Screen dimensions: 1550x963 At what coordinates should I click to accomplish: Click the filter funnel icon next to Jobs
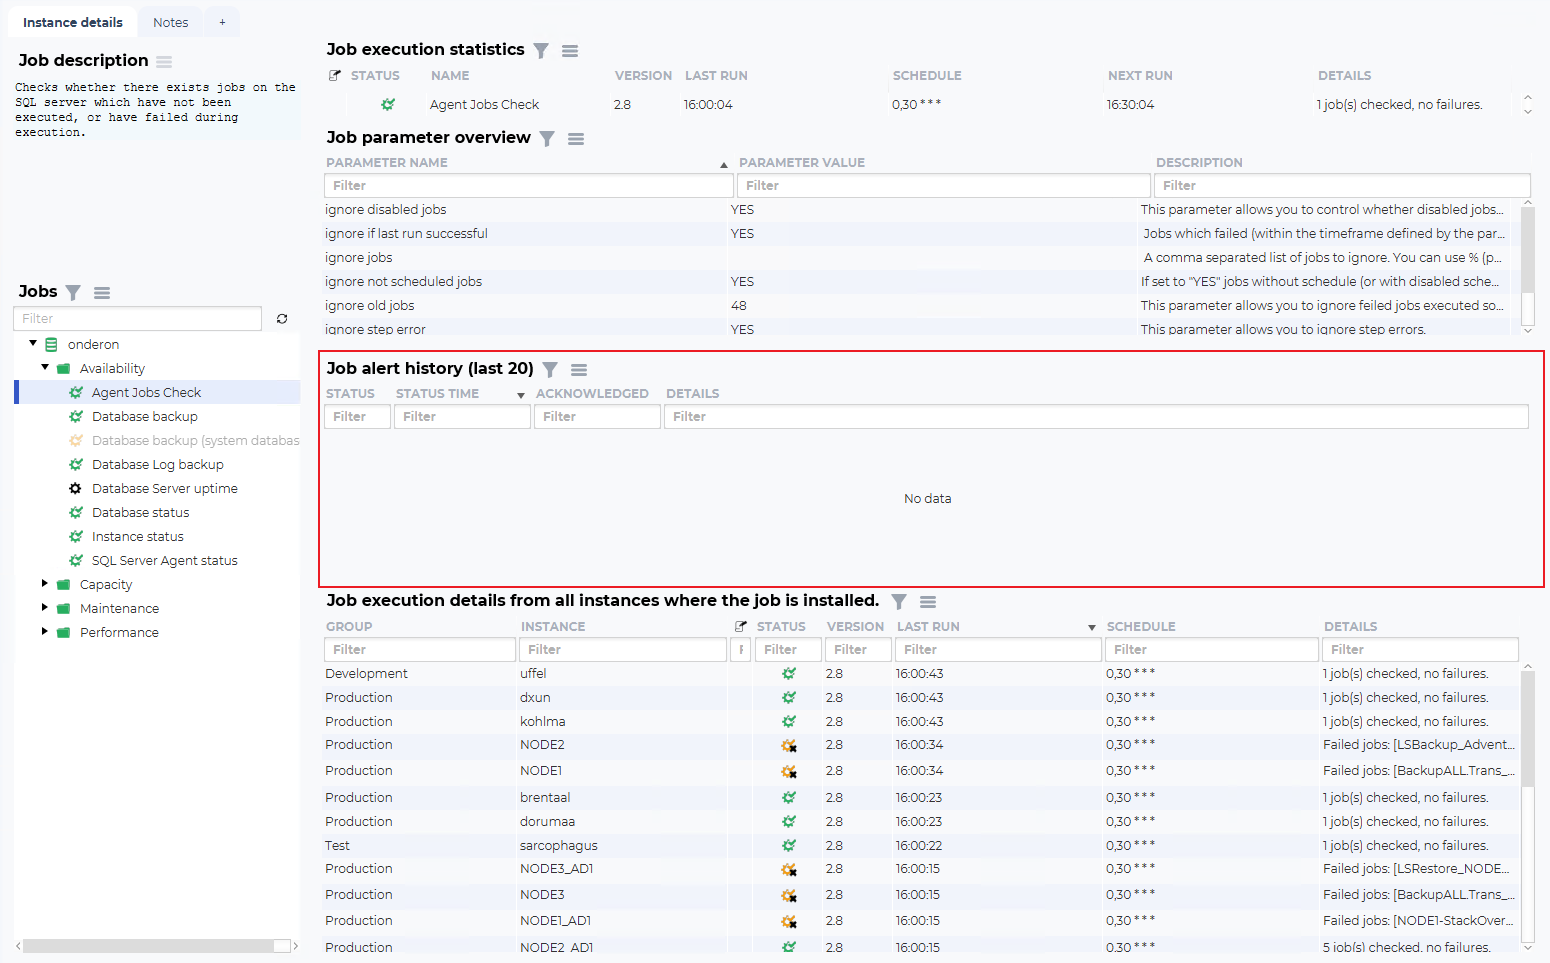pos(73,293)
